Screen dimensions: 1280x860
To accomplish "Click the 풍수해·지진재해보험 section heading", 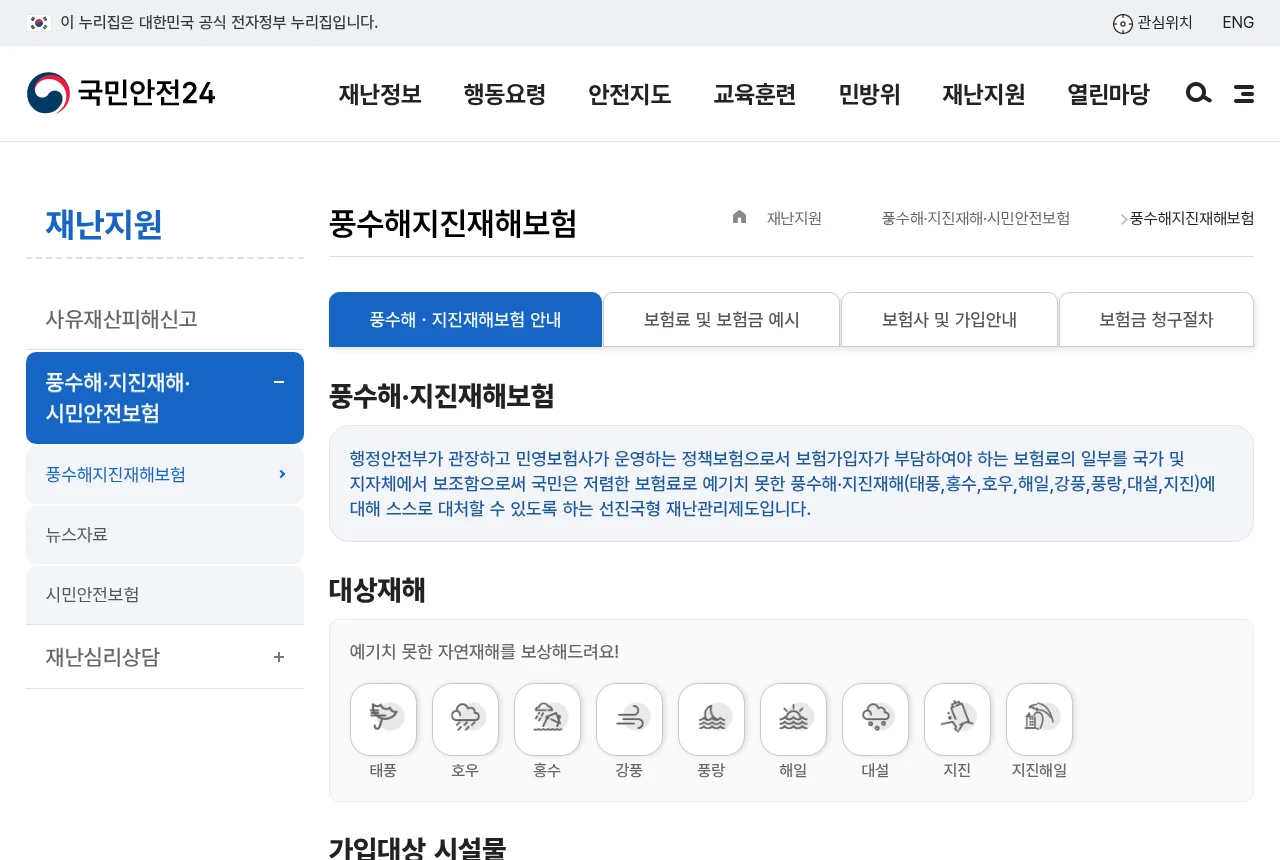I will (442, 396).
